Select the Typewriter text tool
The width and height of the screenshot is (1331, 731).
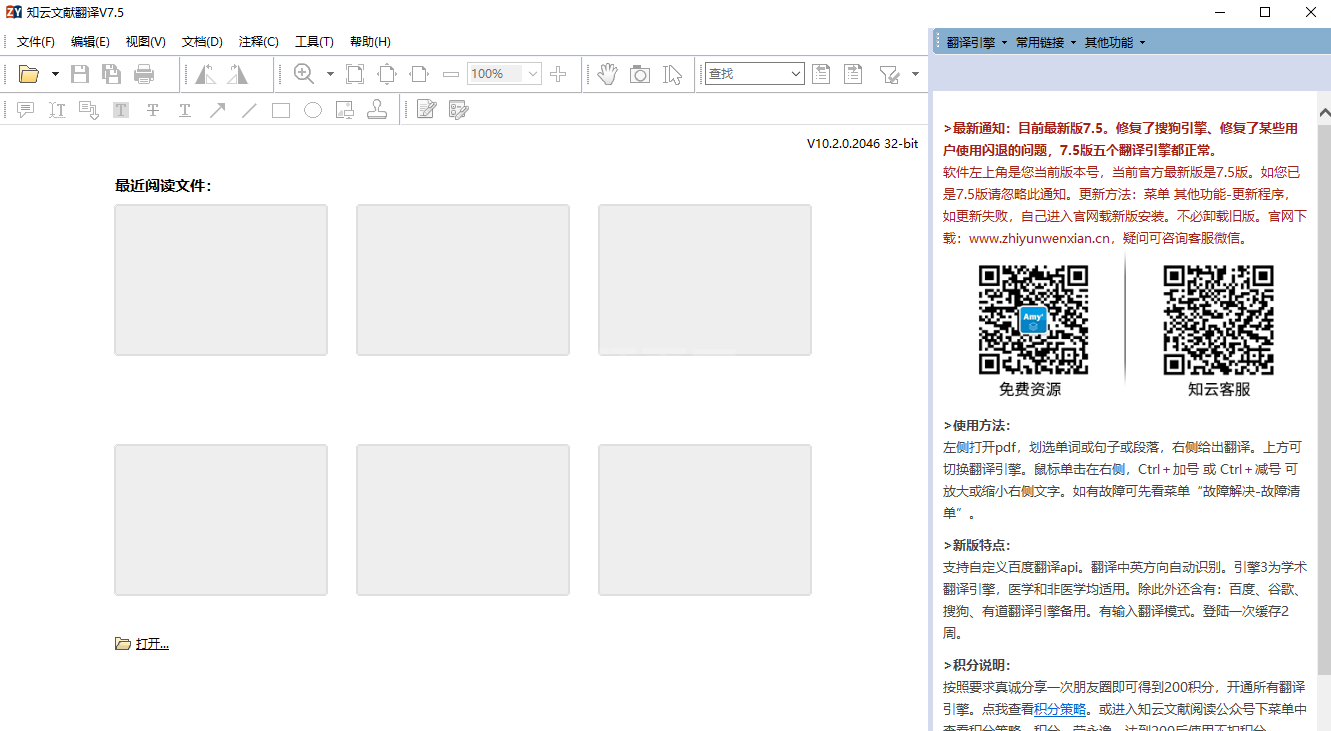[57, 110]
